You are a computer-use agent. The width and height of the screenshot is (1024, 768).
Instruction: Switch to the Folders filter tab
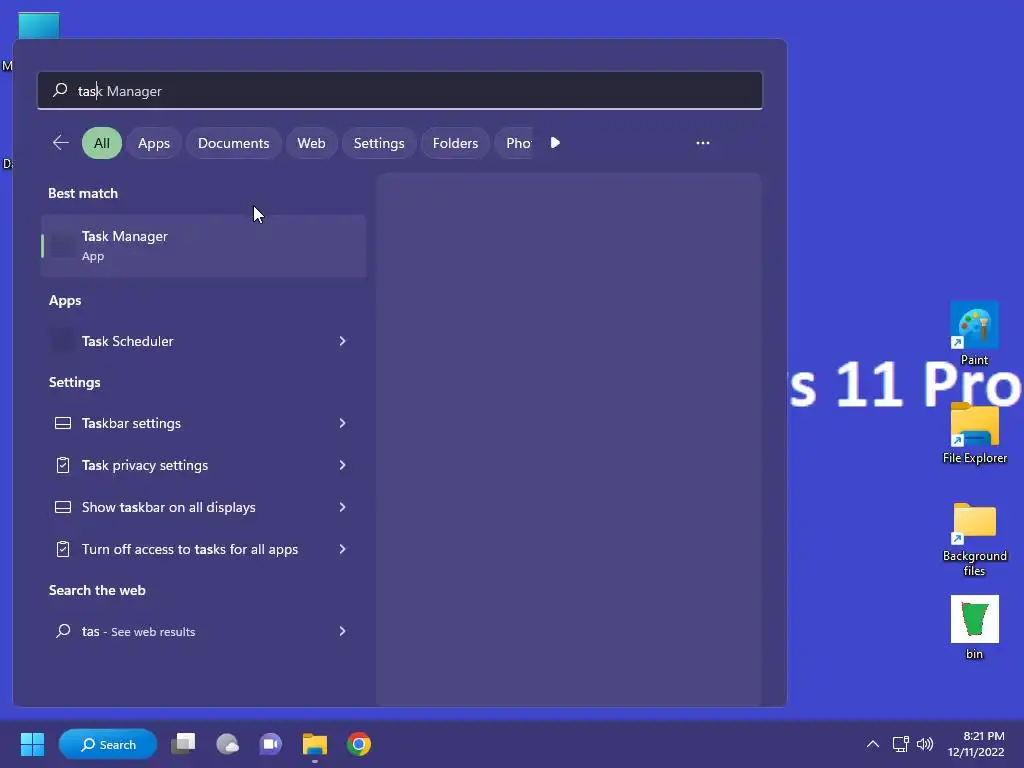pos(455,143)
